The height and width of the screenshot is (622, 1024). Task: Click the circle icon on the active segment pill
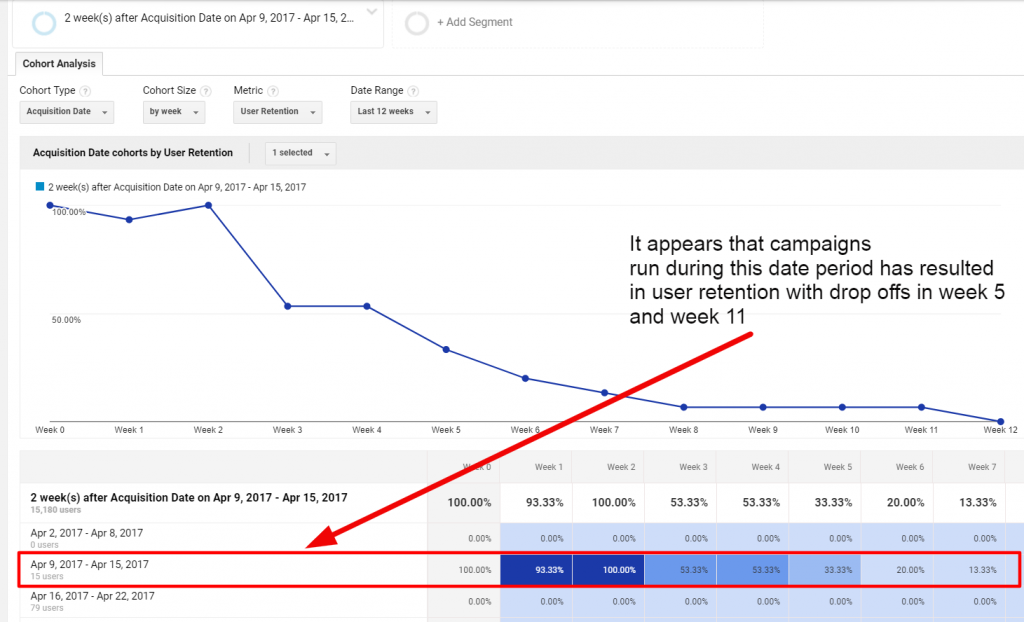coord(42,22)
